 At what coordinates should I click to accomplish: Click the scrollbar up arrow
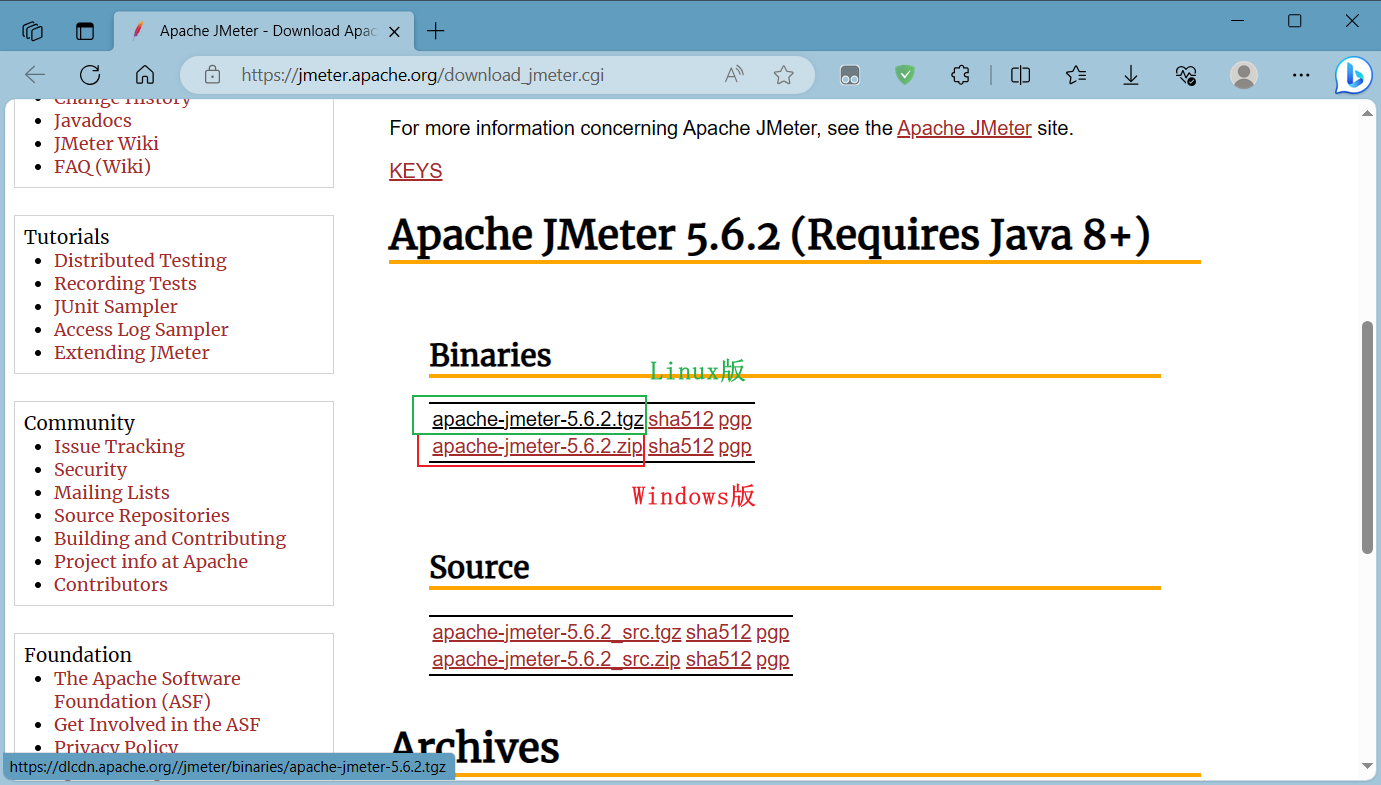pyautogui.click(x=1368, y=114)
